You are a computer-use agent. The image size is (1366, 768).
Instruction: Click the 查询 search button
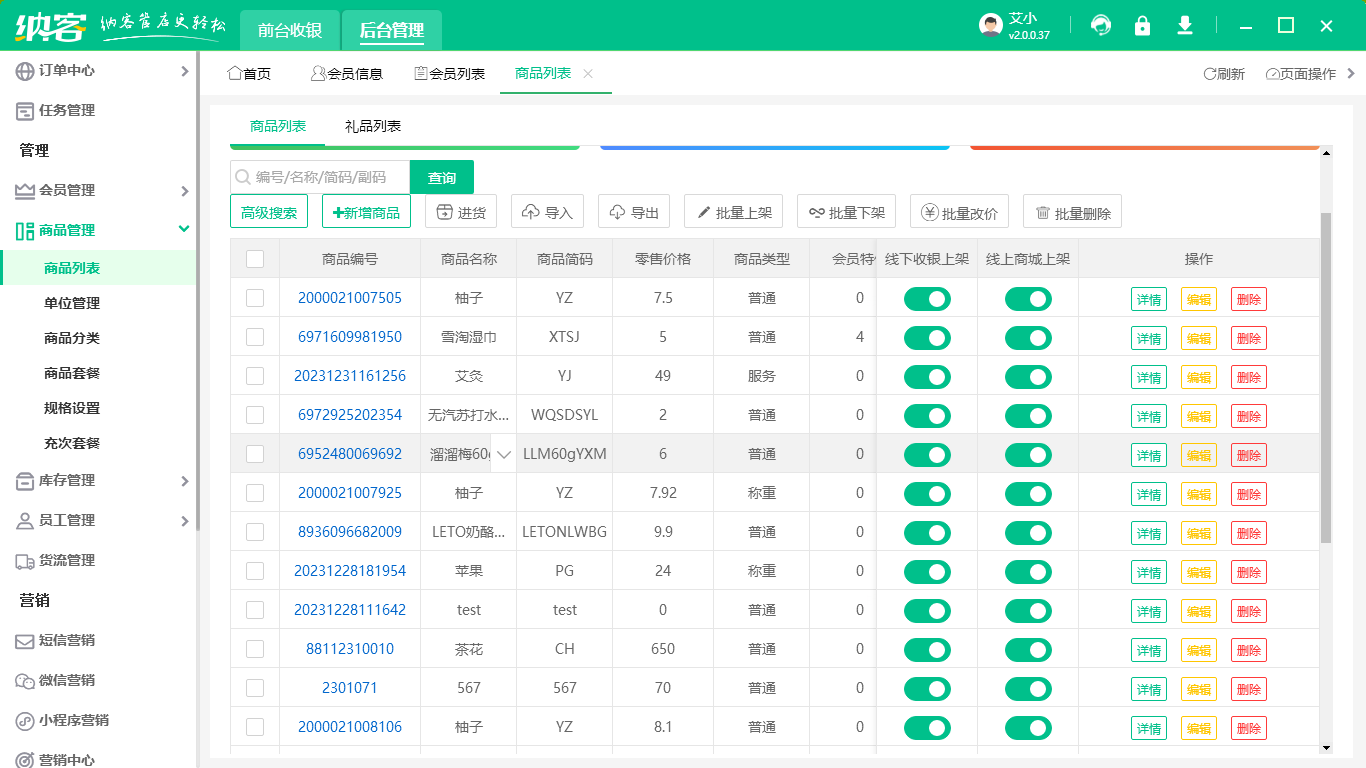[442, 177]
